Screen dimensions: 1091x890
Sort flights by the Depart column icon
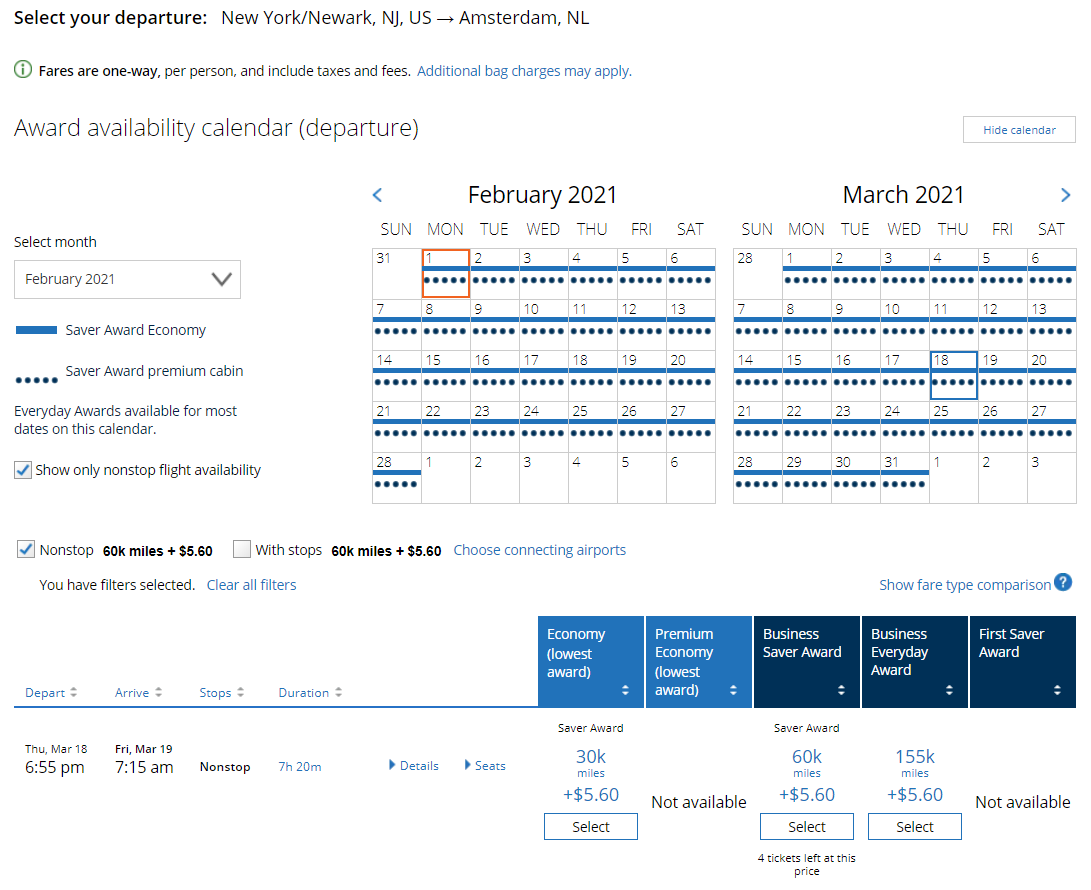(75, 692)
